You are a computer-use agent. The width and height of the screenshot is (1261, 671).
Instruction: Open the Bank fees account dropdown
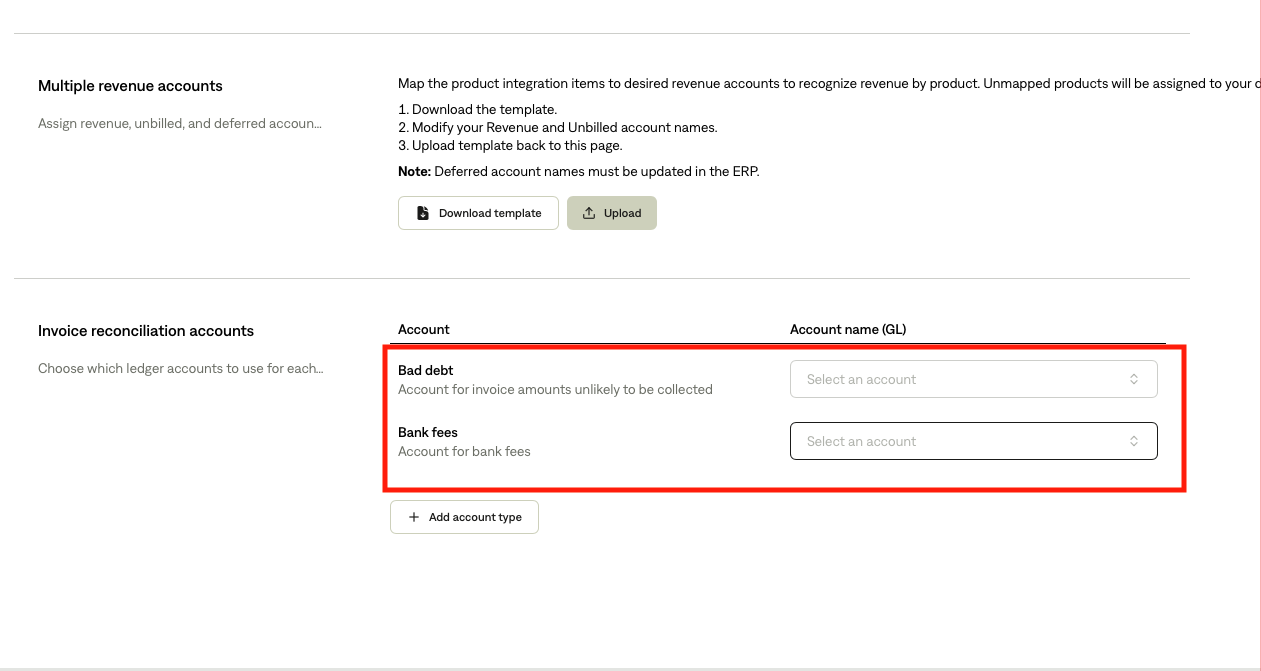[973, 440]
